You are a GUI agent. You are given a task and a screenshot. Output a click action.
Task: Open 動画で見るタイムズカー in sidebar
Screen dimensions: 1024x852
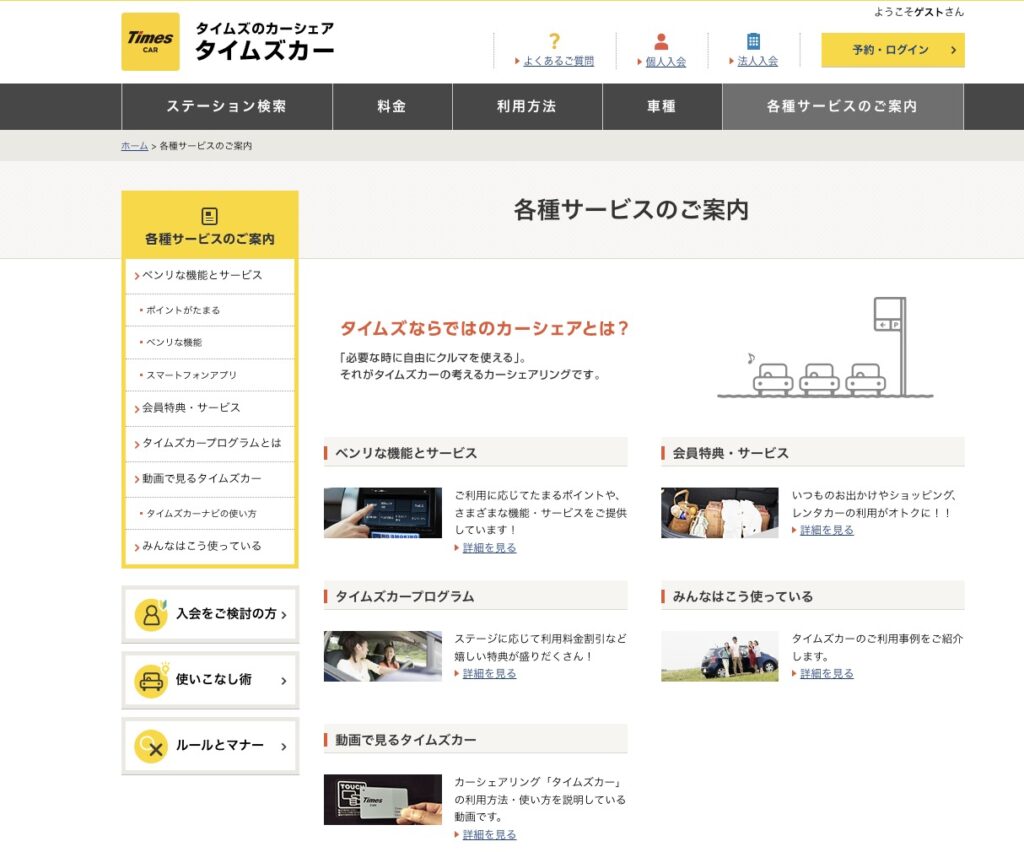click(210, 479)
